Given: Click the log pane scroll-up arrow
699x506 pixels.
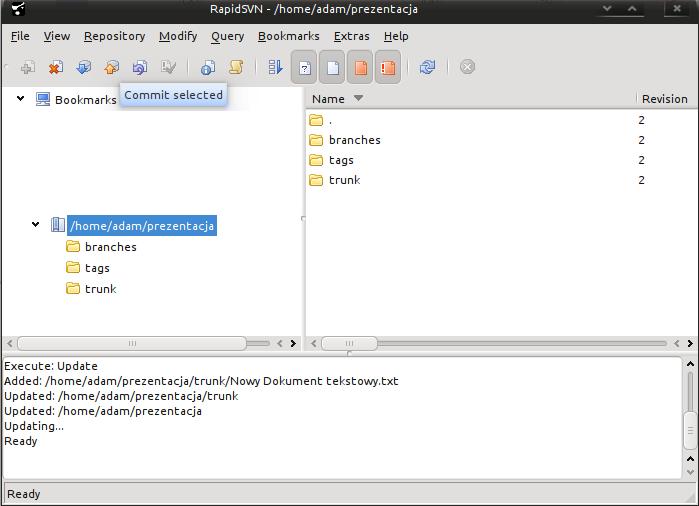Looking at the screenshot, I should click(x=690, y=364).
